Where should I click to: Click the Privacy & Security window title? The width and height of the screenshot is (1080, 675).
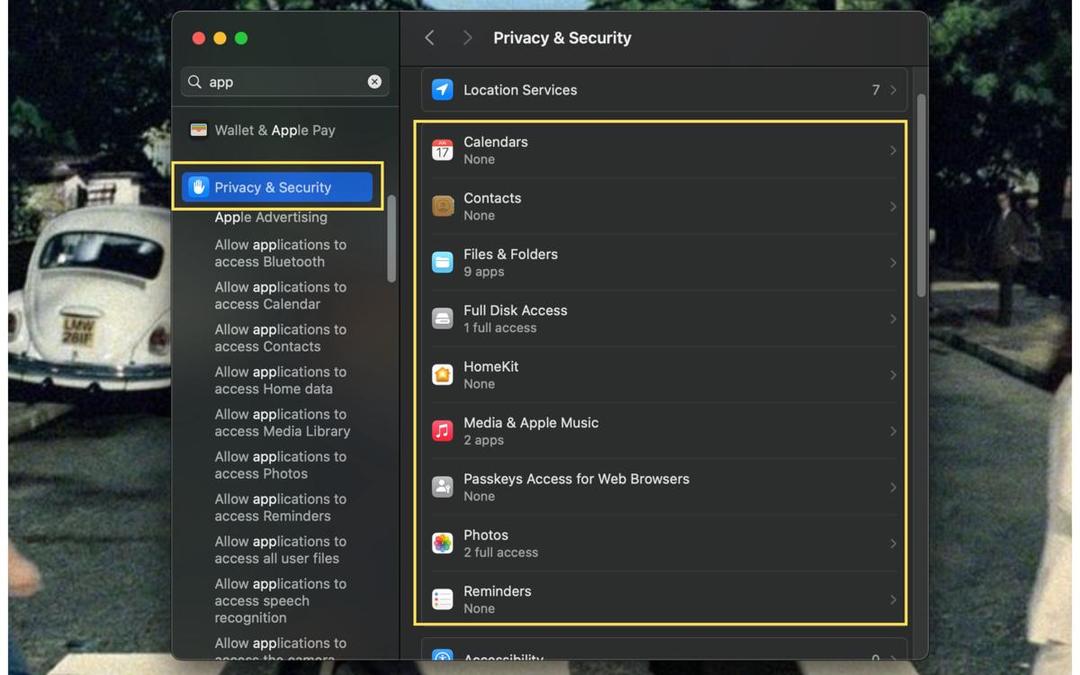pos(562,38)
